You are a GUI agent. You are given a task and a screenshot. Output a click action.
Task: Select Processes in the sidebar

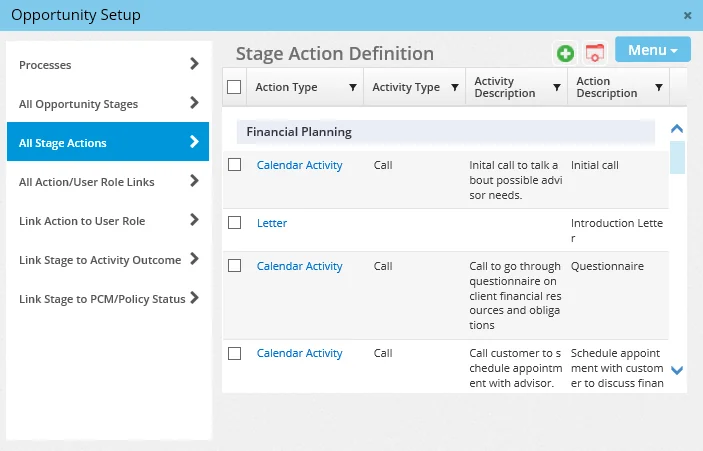pyautogui.click(x=108, y=65)
